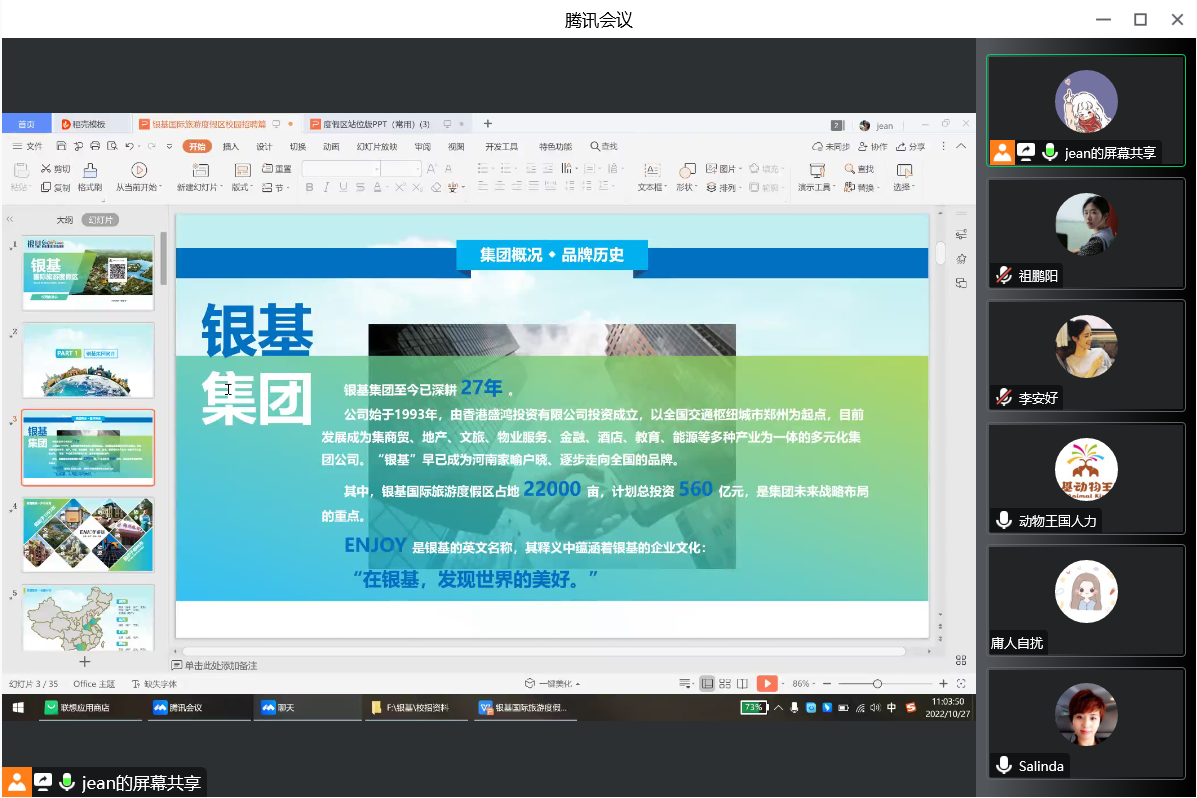Toggle bold formatting in the ribbon
This screenshot has width=1197, height=798.
pos(309,188)
